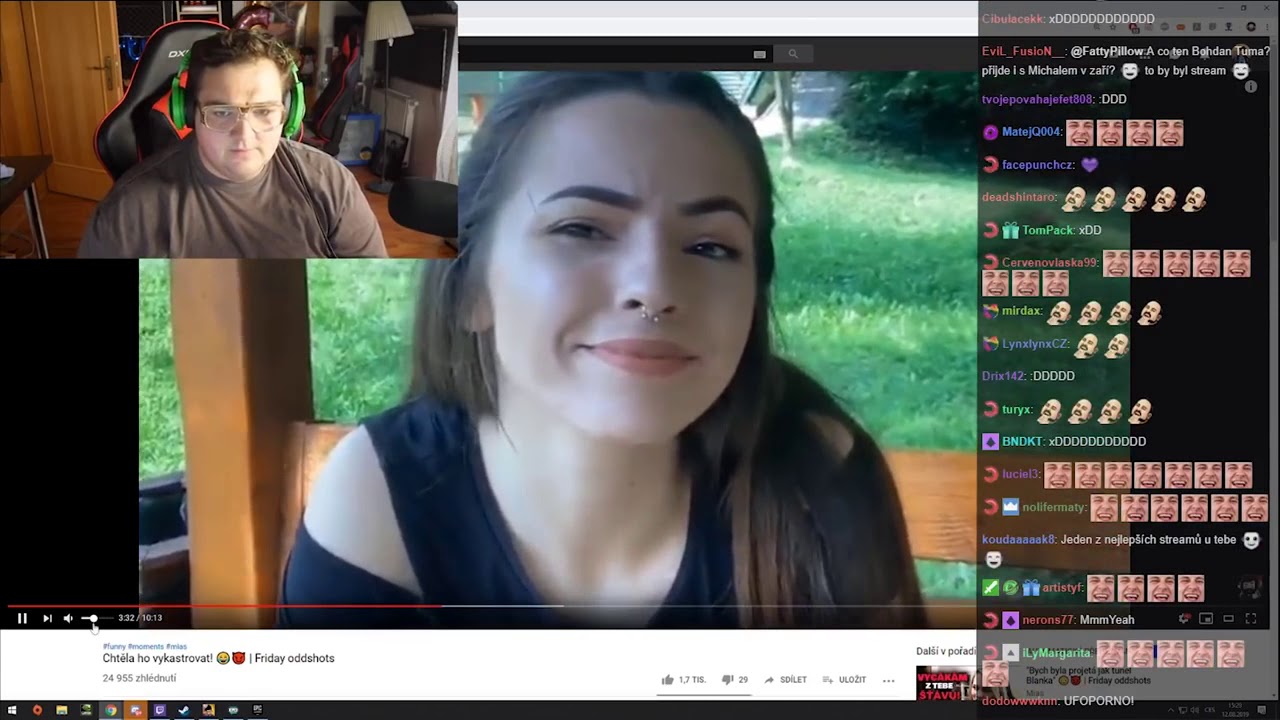Enter fullscreen mode
Image resolution: width=1280 pixels, height=720 pixels.
tap(1251, 618)
